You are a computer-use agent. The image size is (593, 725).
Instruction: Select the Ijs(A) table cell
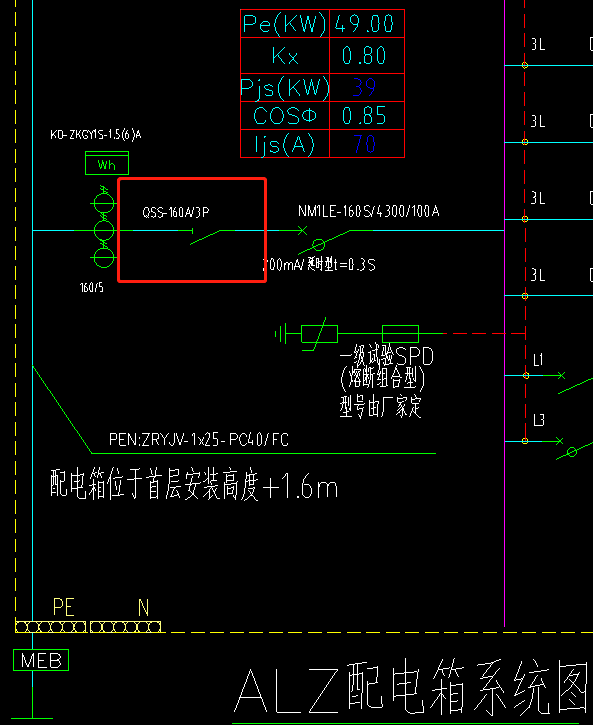point(285,144)
